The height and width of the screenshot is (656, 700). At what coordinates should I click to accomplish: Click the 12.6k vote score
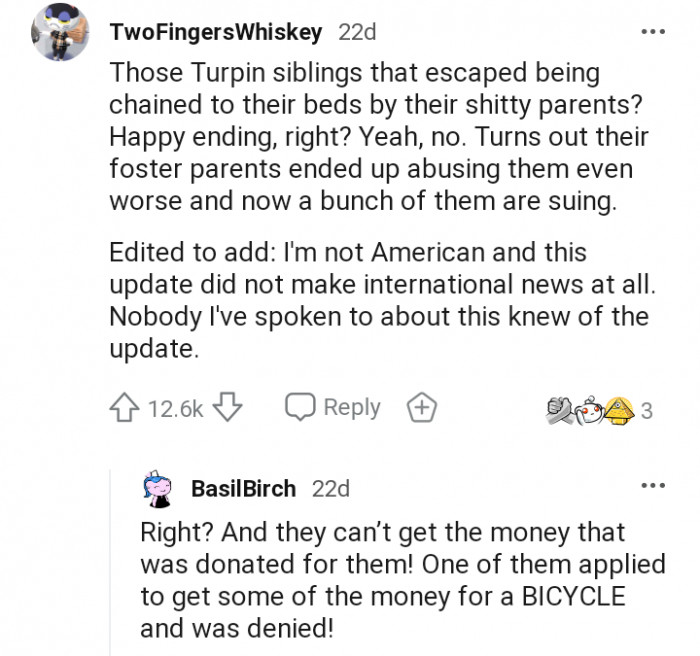point(175,409)
